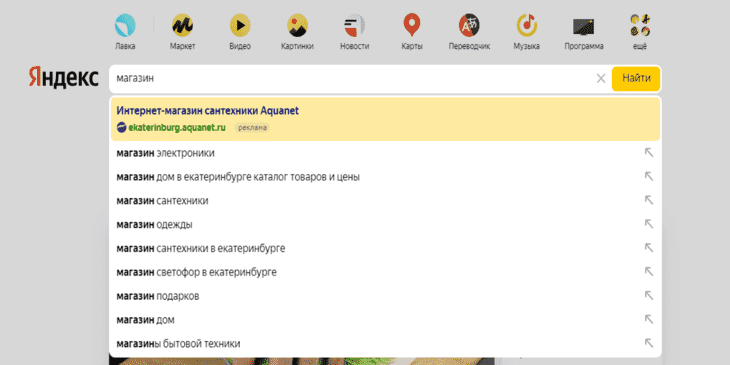Open the Переводчик translator icon
730x365 pixels.
tap(469, 25)
